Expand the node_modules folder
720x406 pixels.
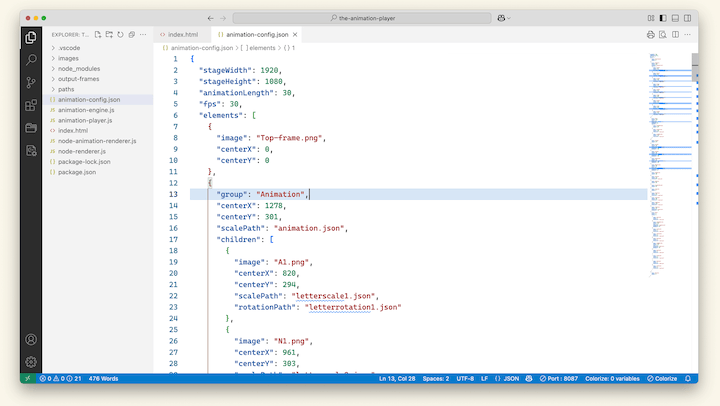81,69
